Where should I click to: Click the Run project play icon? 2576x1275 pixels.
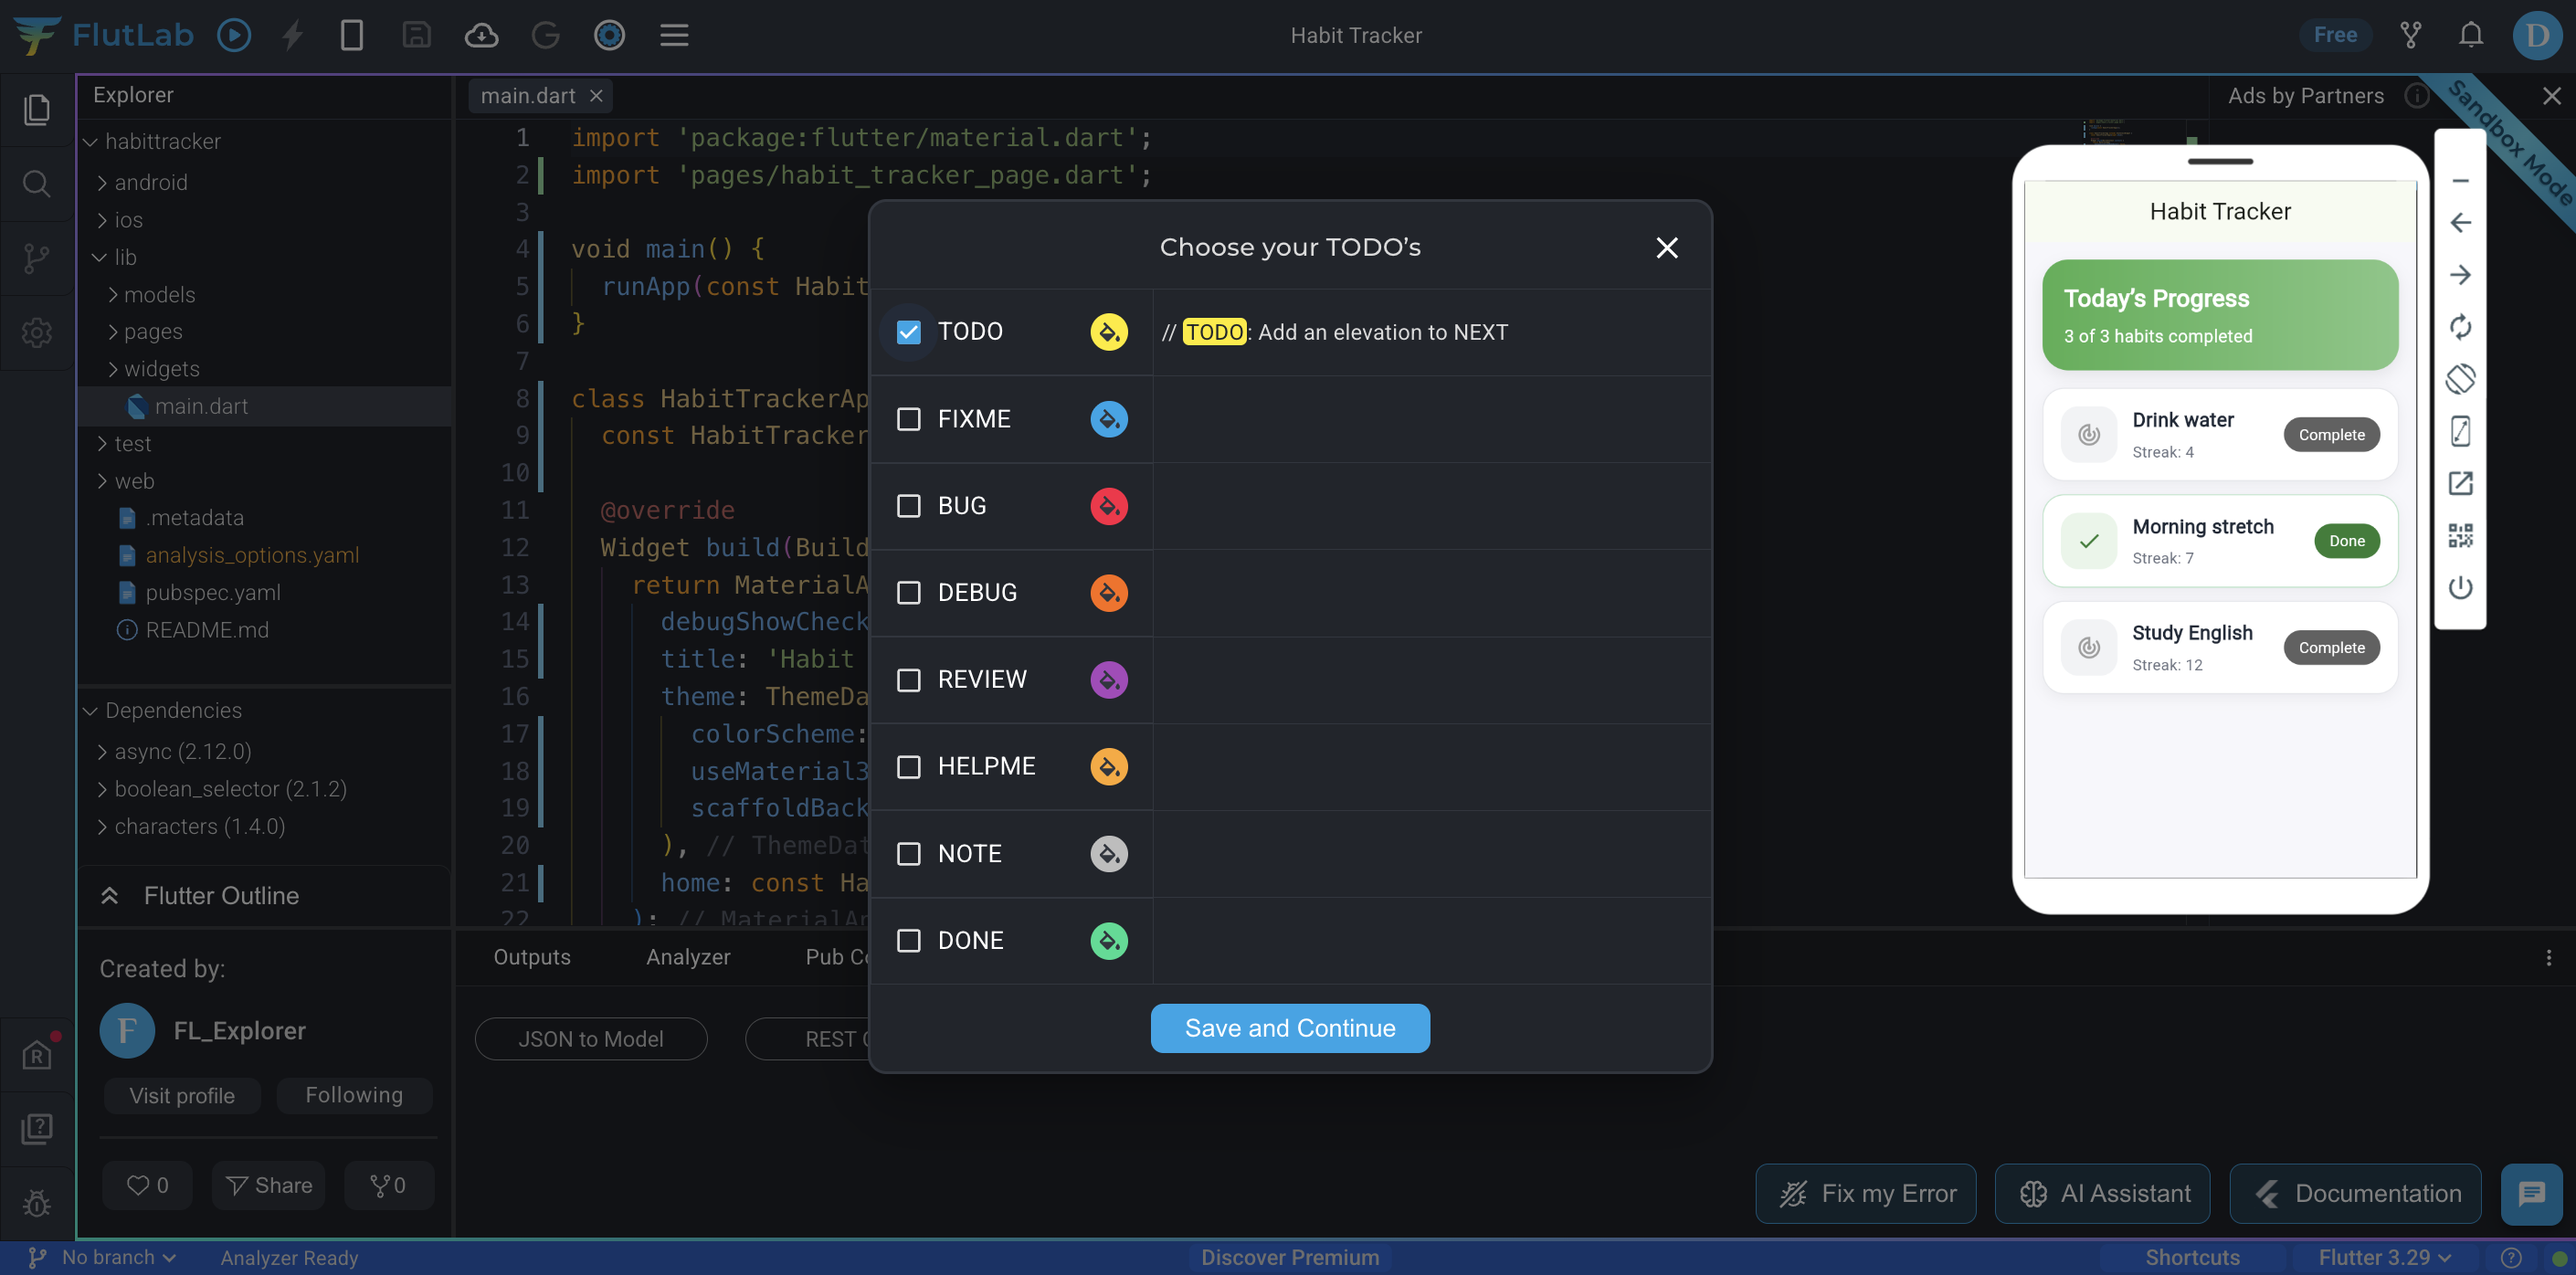tap(234, 35)
